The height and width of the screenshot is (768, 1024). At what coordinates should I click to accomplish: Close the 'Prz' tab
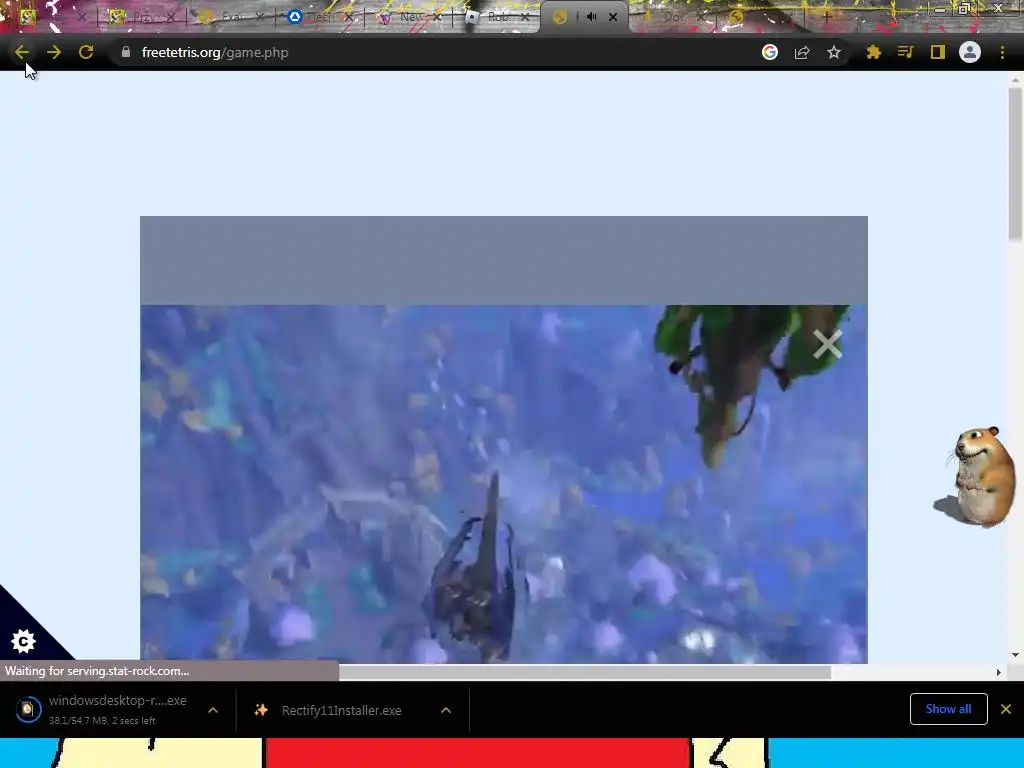pos(170,17)
